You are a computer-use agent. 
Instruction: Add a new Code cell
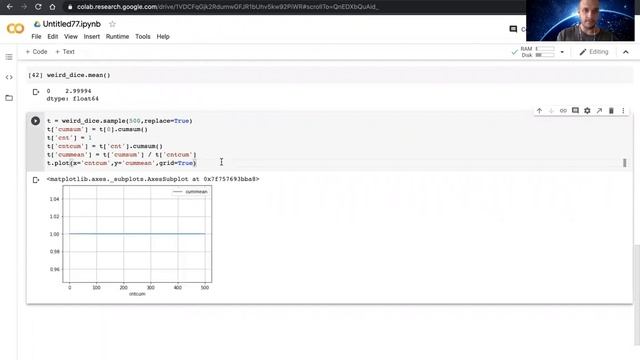(x=36, y=52)
